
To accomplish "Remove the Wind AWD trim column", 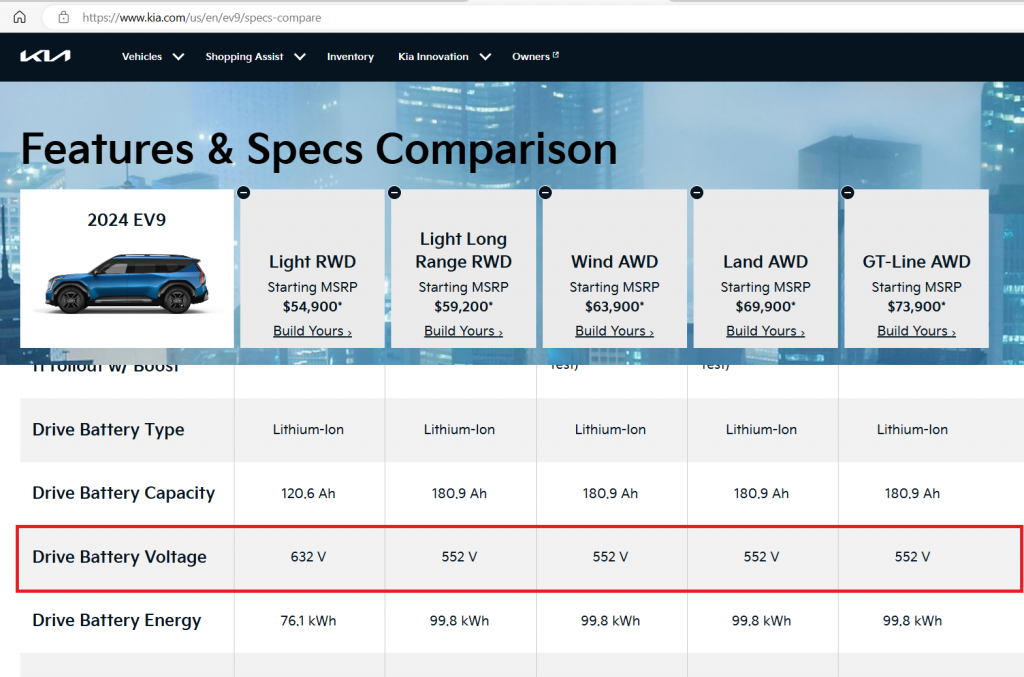I will click(x=545, y=193).
